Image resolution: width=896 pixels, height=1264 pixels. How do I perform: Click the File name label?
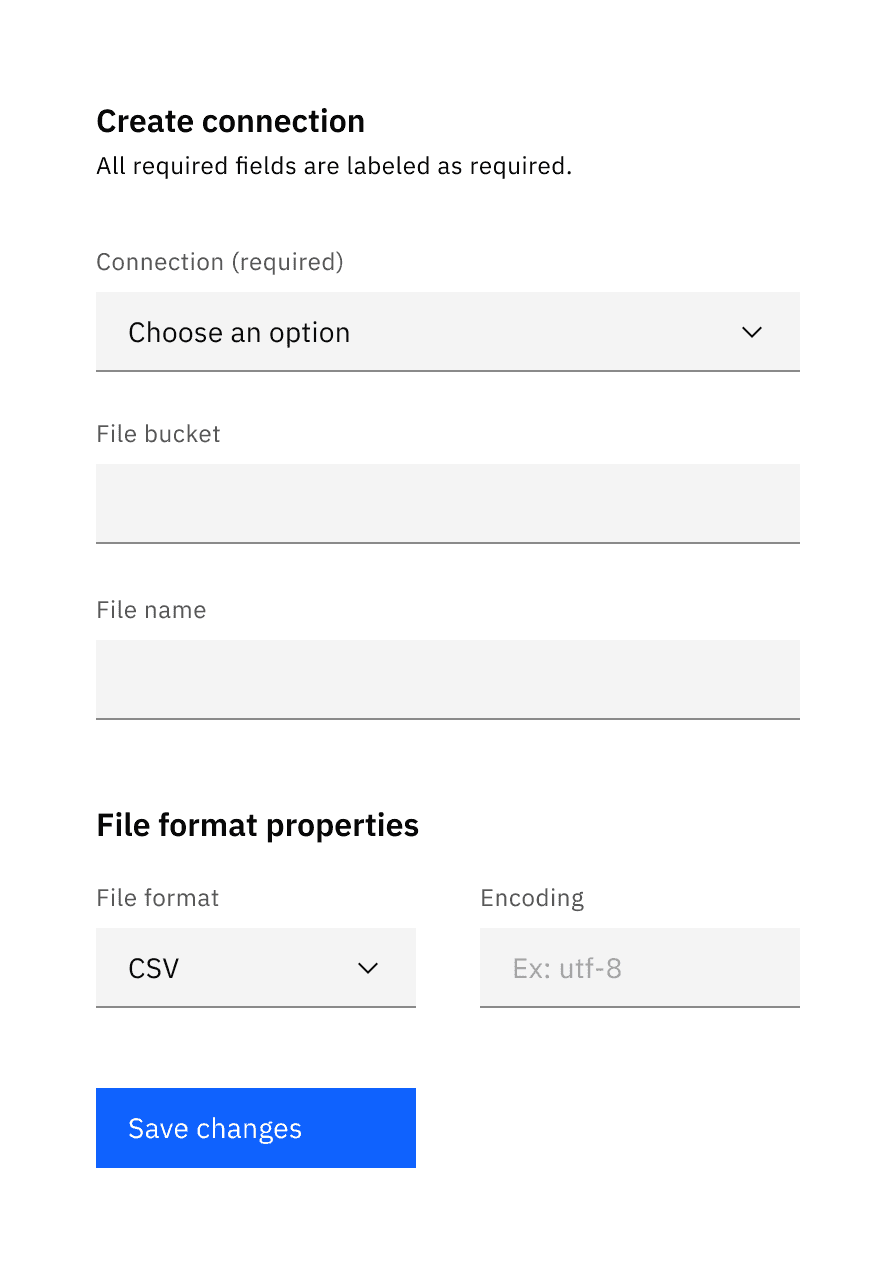pyautogui.click(x=151, y=610)
